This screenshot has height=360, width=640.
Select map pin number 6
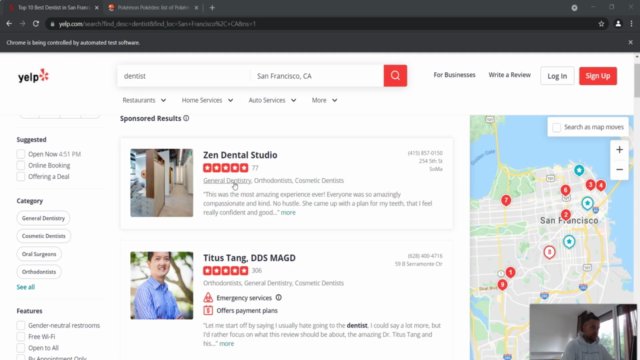click(x=565, y=190)
